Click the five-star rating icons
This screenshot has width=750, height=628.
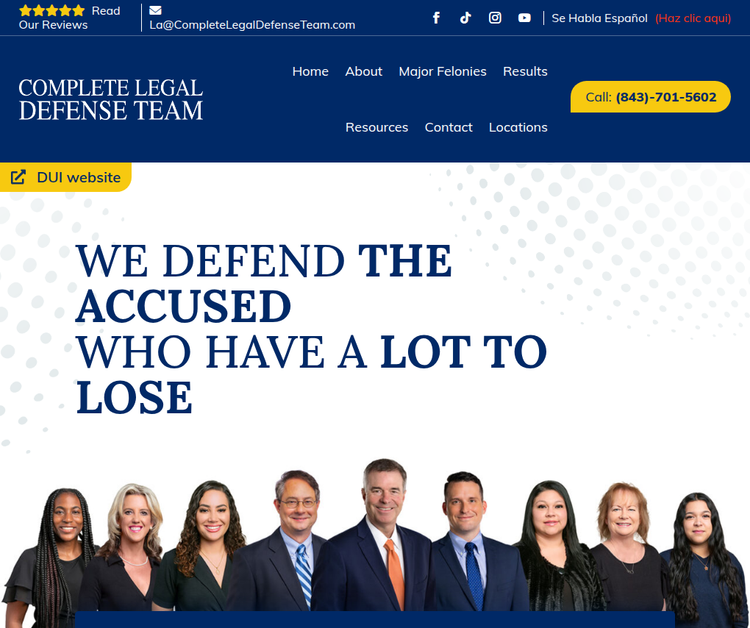(52, 11)
